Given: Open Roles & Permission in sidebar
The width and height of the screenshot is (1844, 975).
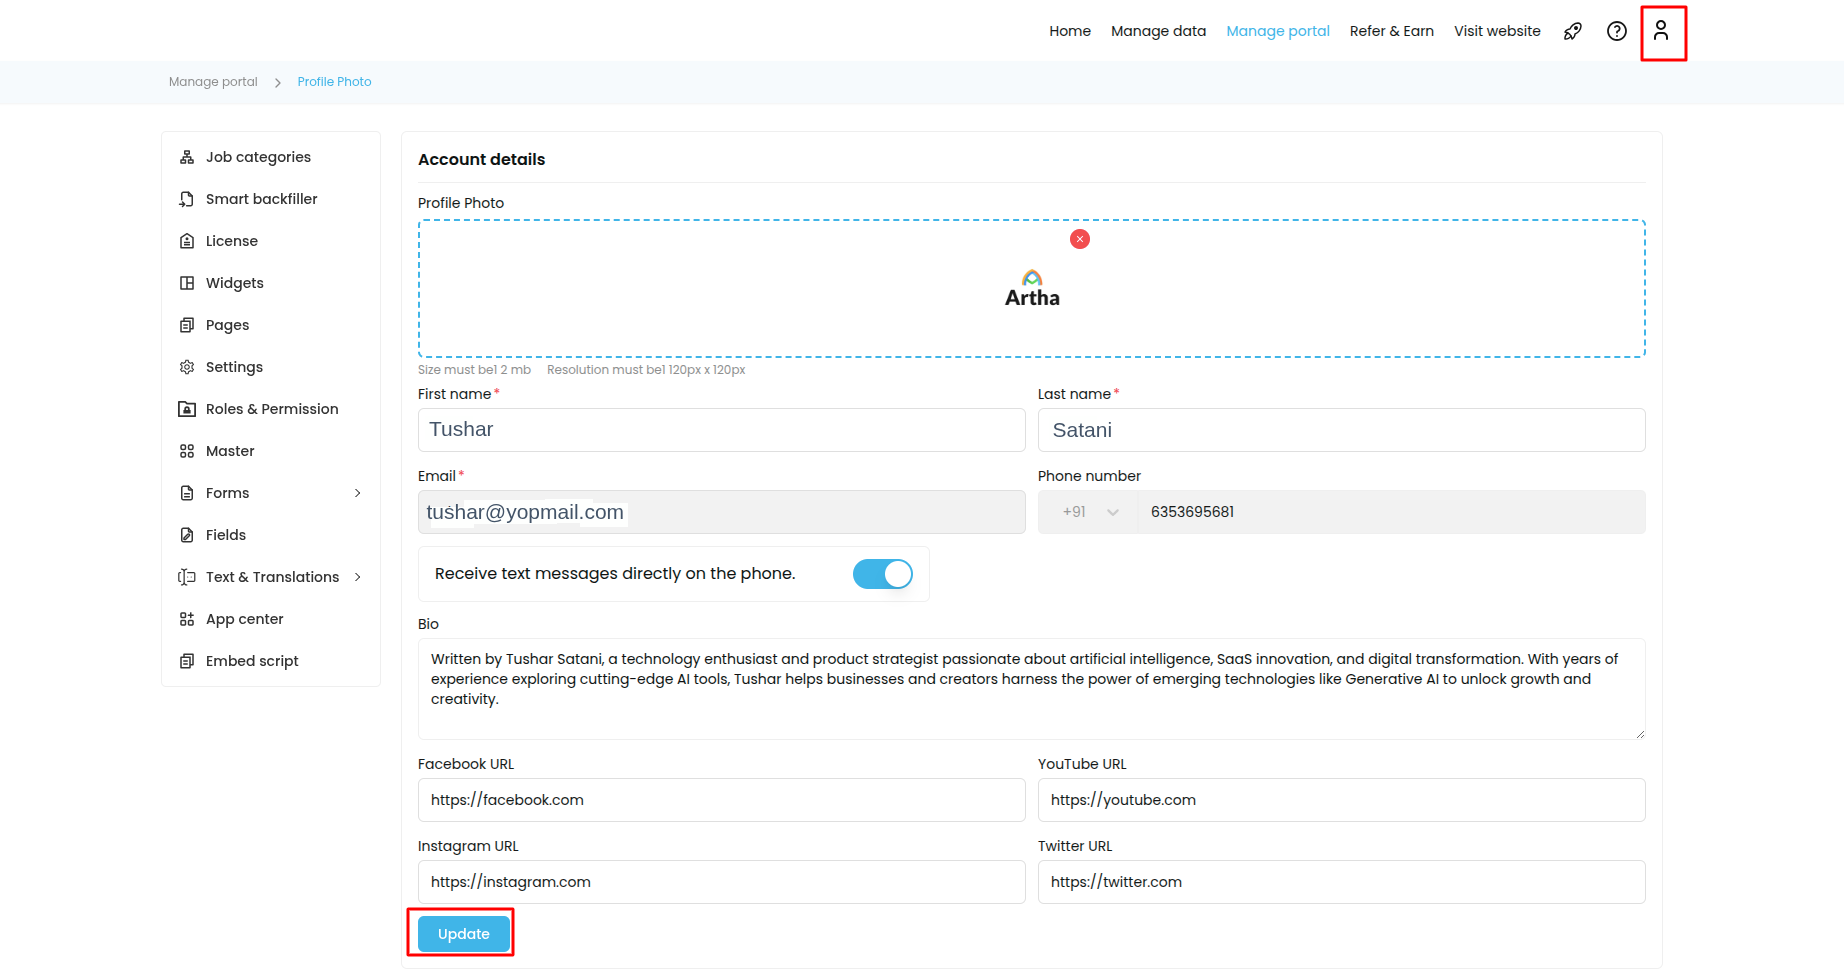Looking at the screenshot, I should click(271, 409).
